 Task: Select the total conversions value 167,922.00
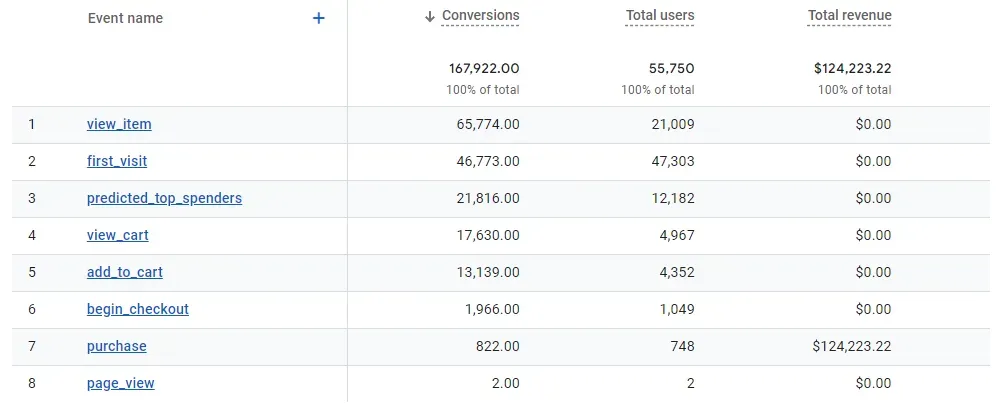tap(484, 68)
